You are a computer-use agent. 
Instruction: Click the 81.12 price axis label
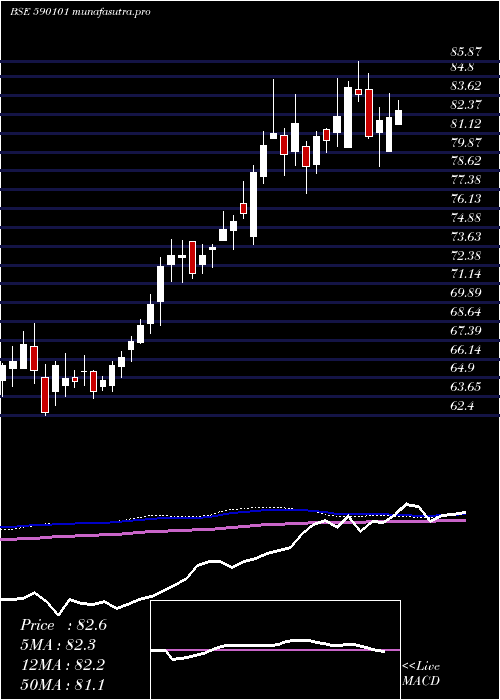[466, 123]
